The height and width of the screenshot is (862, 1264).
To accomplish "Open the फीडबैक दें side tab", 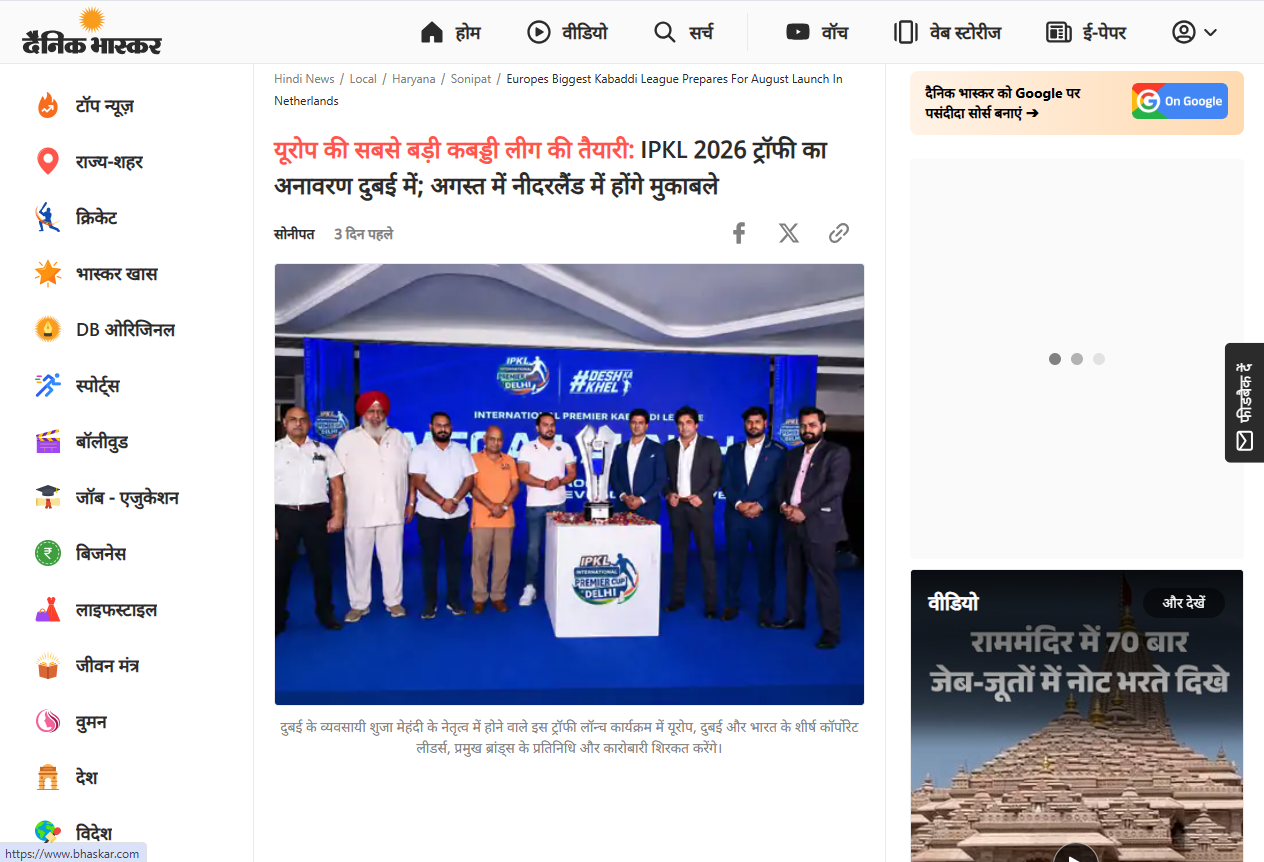I will click(x=1244, y=402).
